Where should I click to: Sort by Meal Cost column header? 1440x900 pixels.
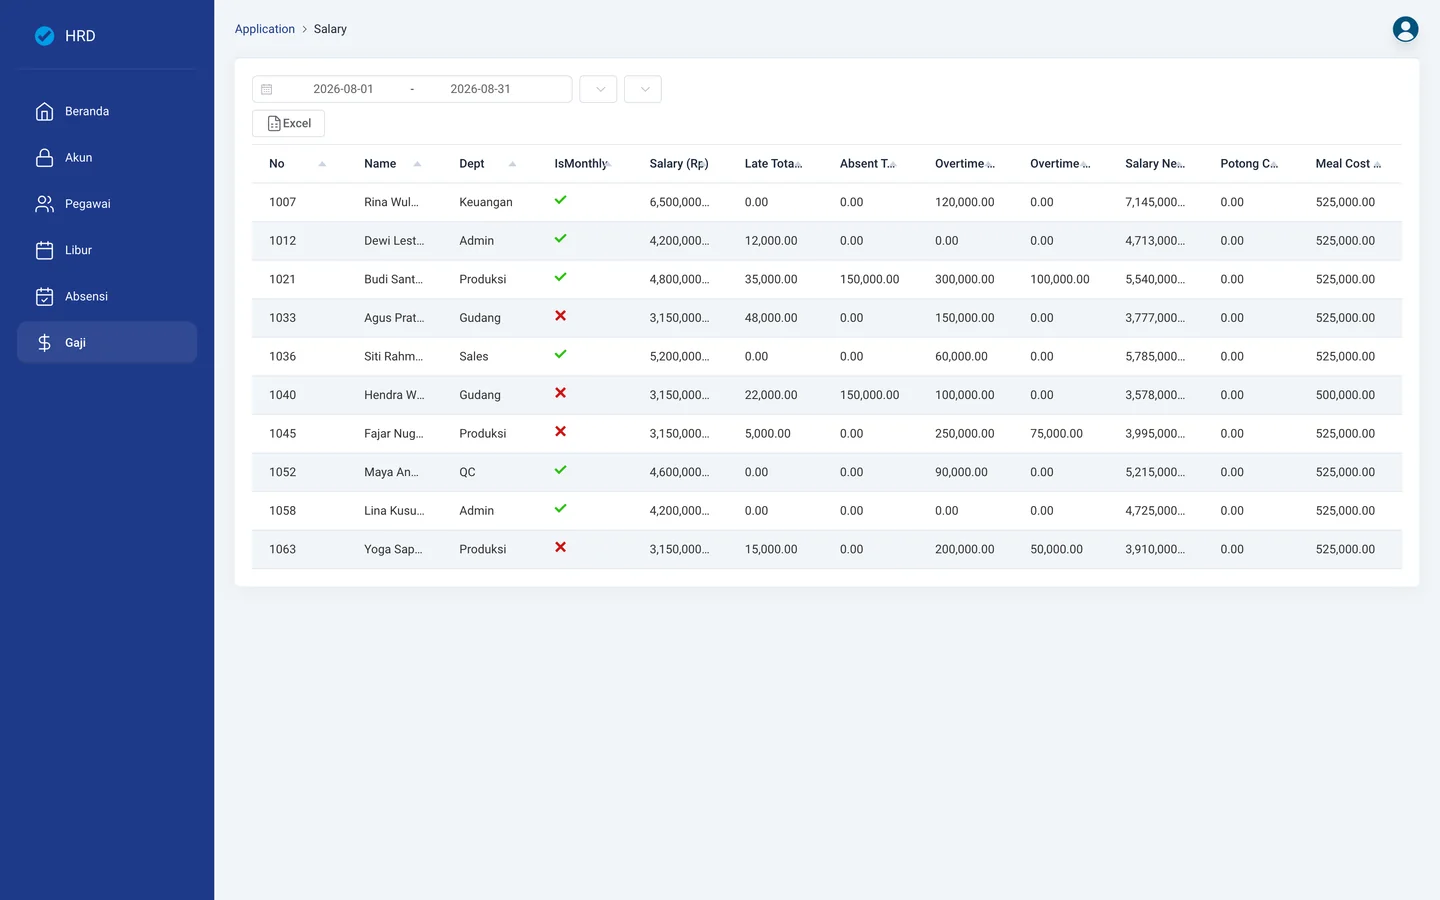point(1347,164)
